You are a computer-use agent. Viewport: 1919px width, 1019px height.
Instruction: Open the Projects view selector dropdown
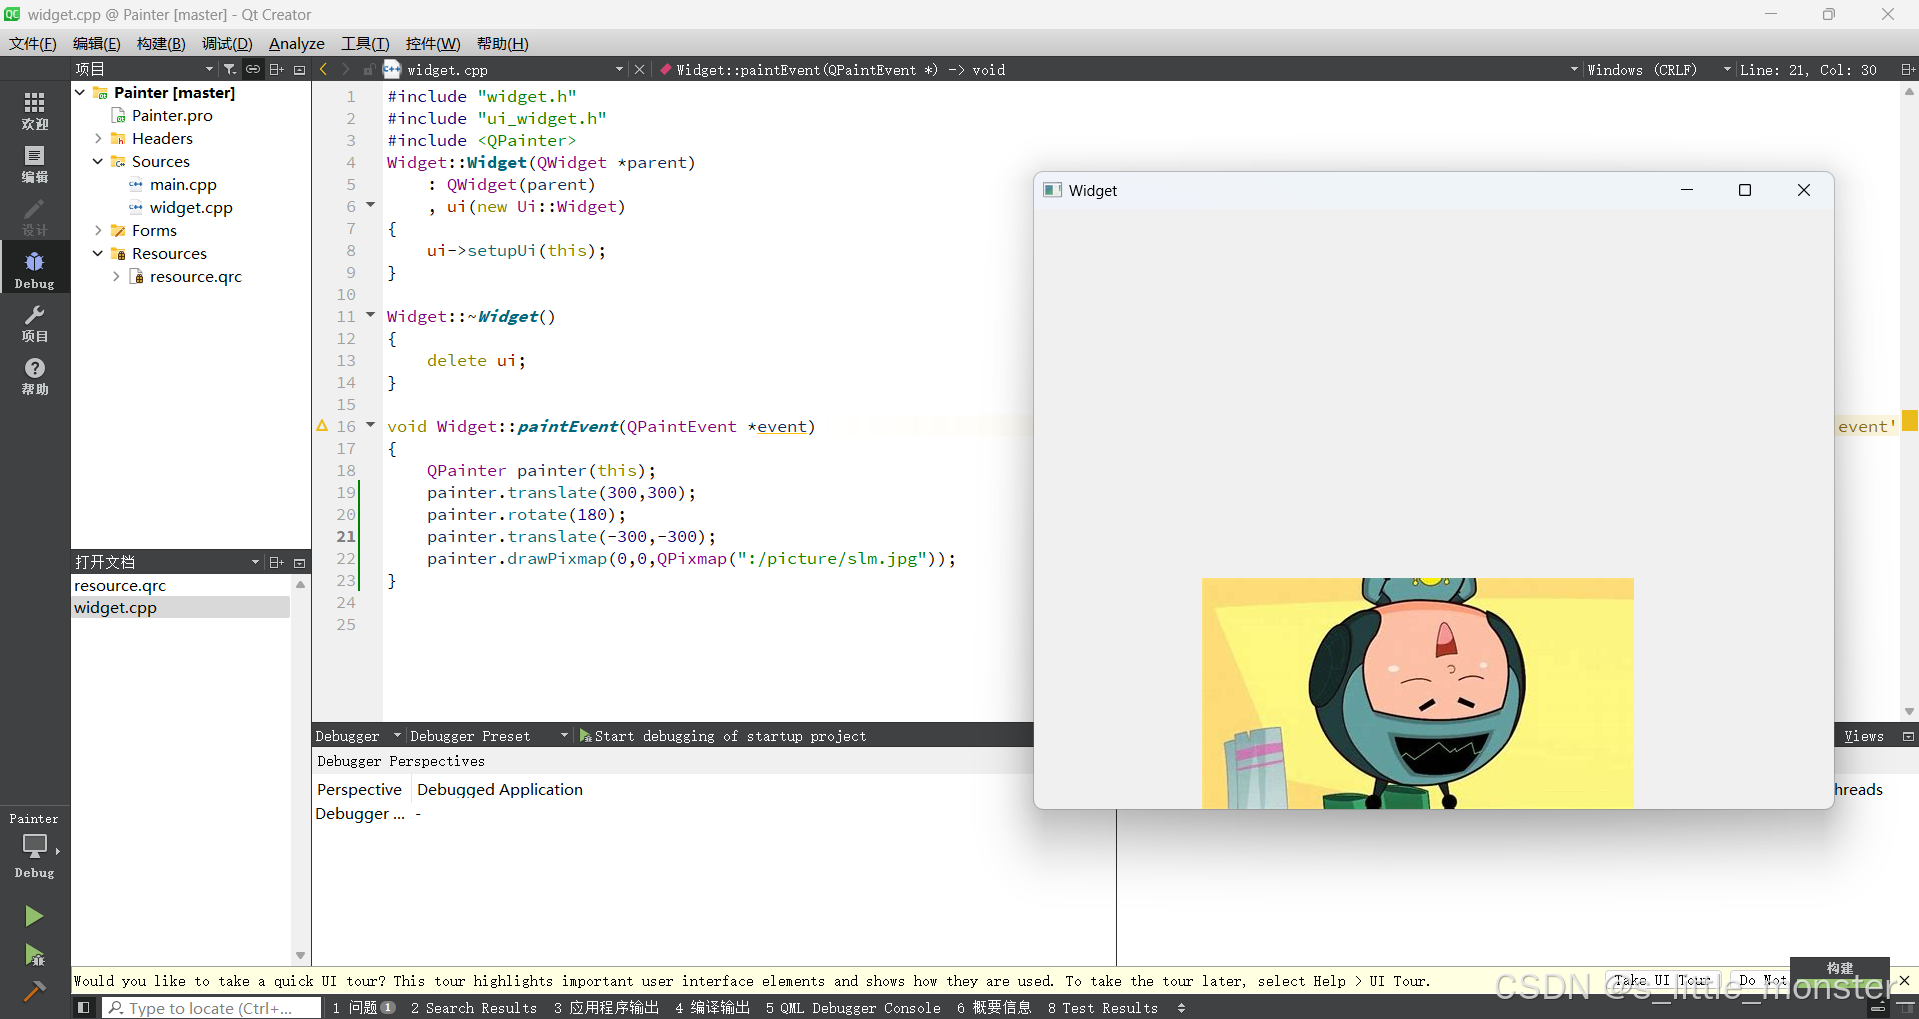(x=209, y=69)
